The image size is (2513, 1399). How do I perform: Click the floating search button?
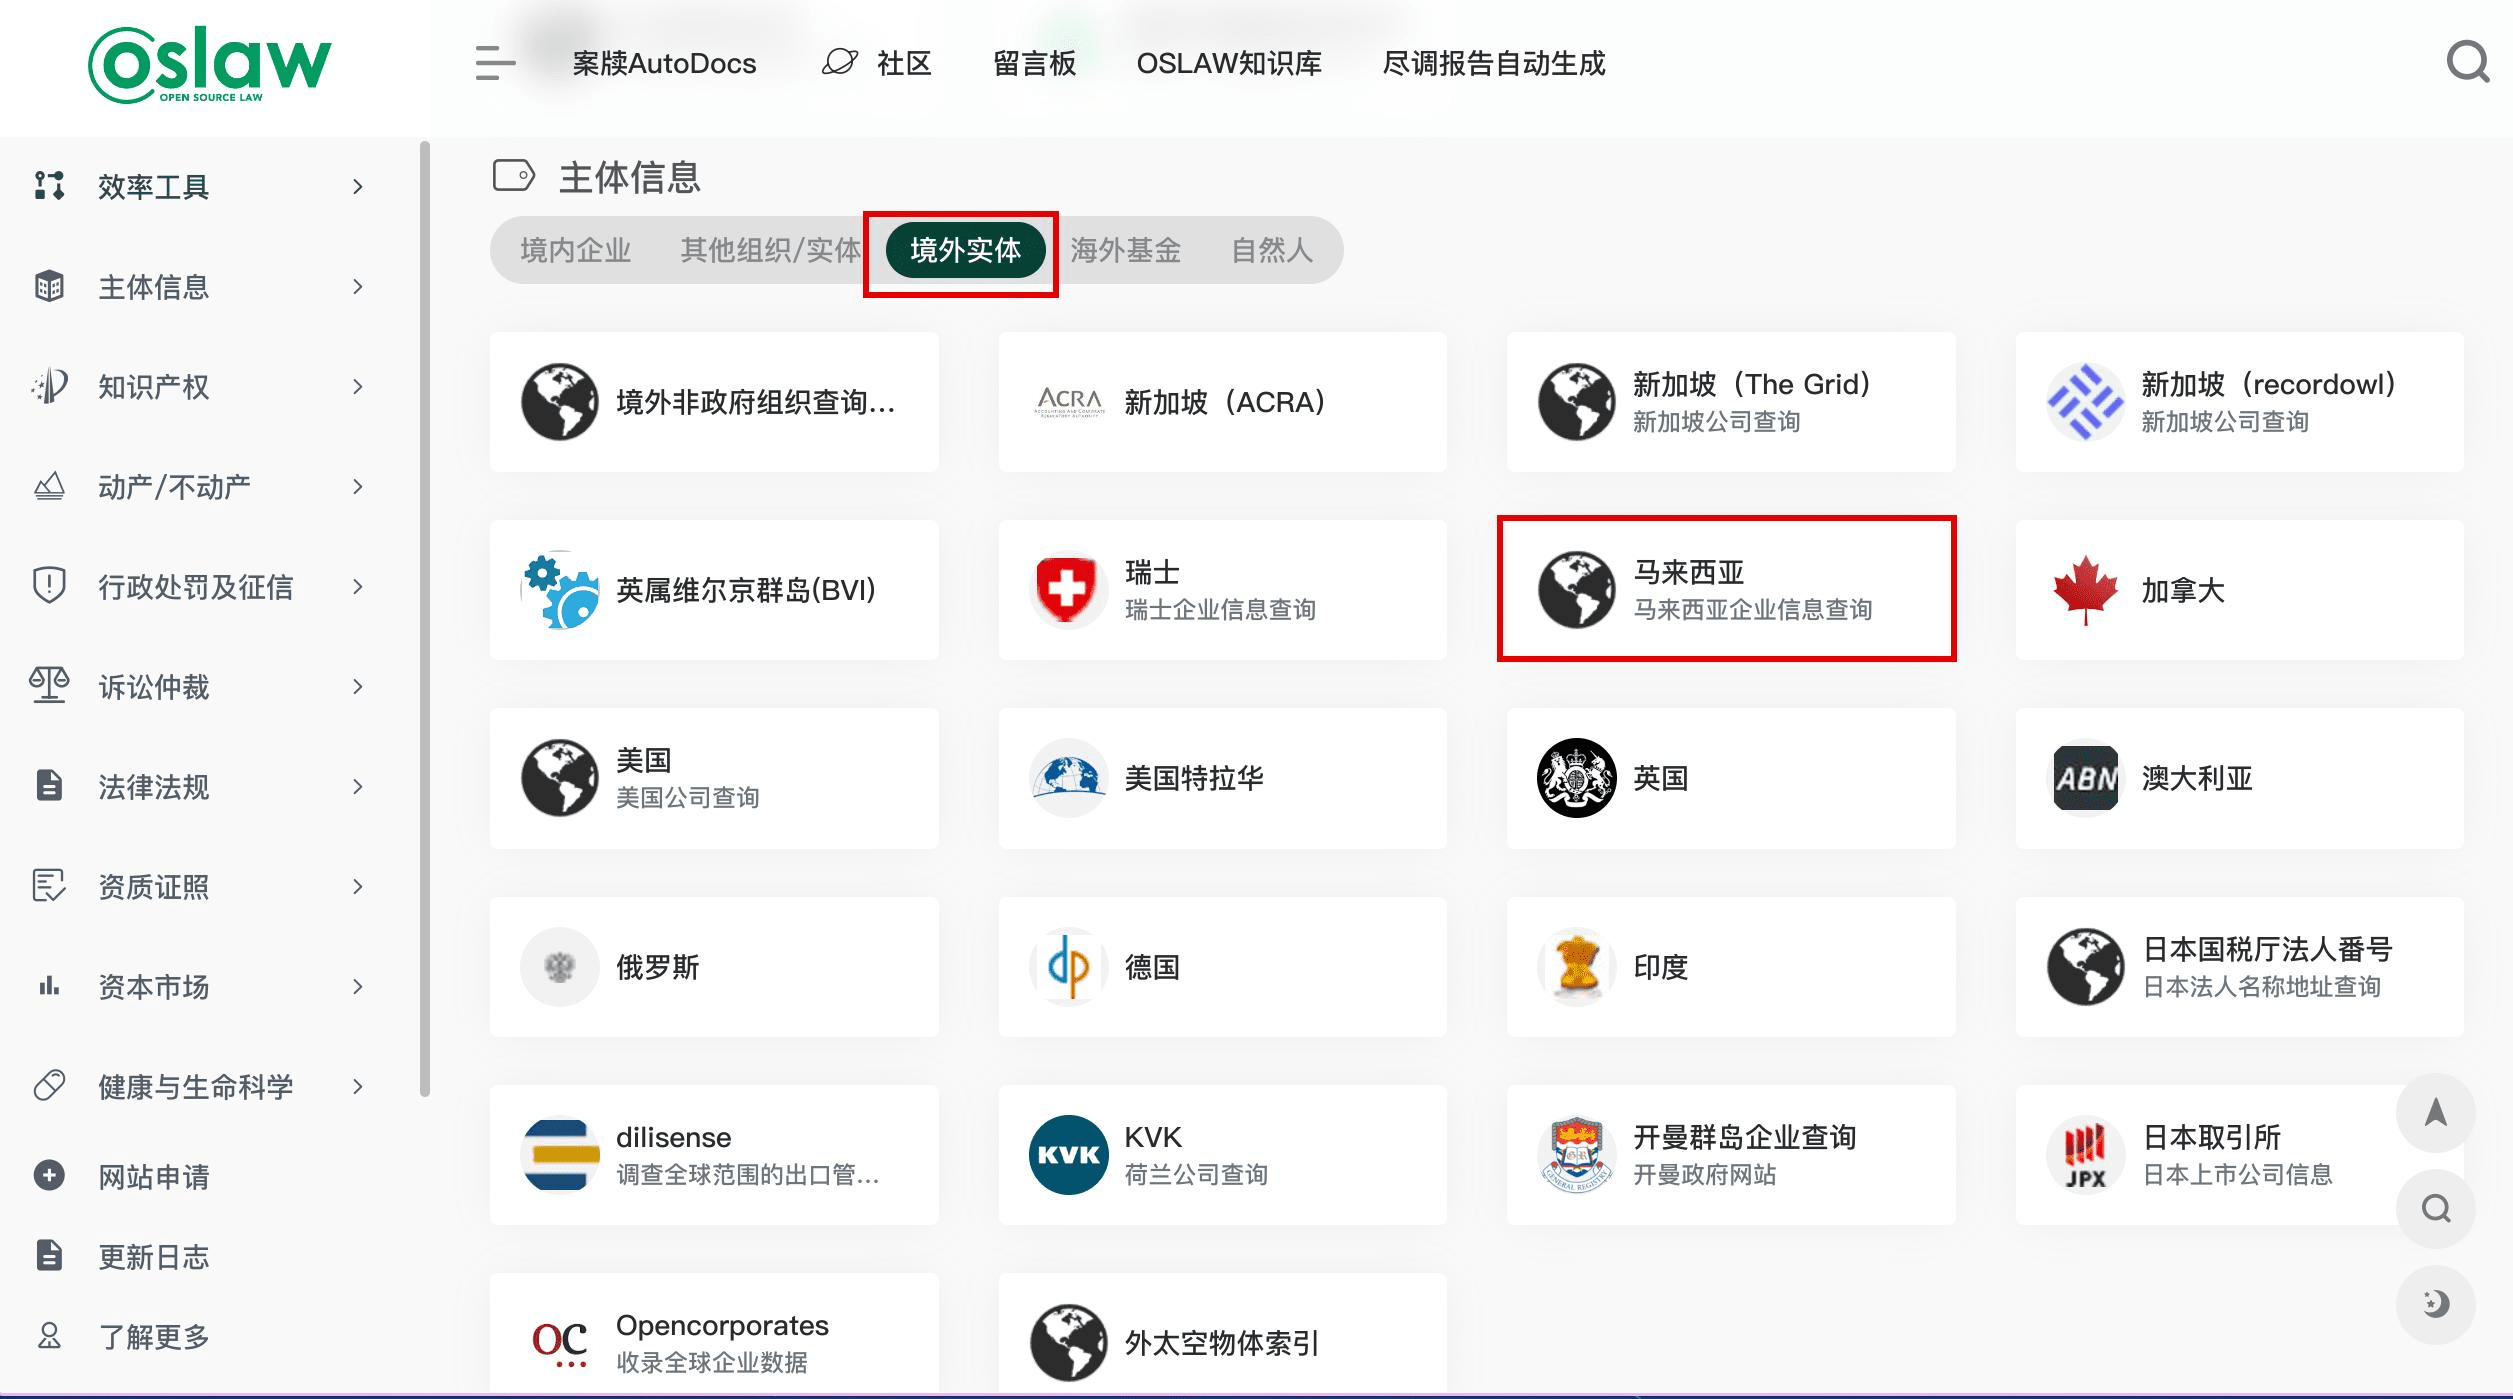2436,1208
